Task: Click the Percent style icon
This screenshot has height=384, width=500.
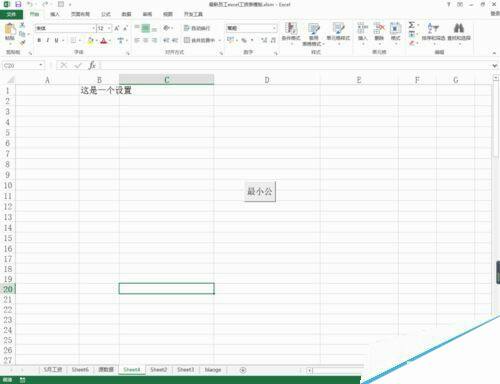Action: 244,40
